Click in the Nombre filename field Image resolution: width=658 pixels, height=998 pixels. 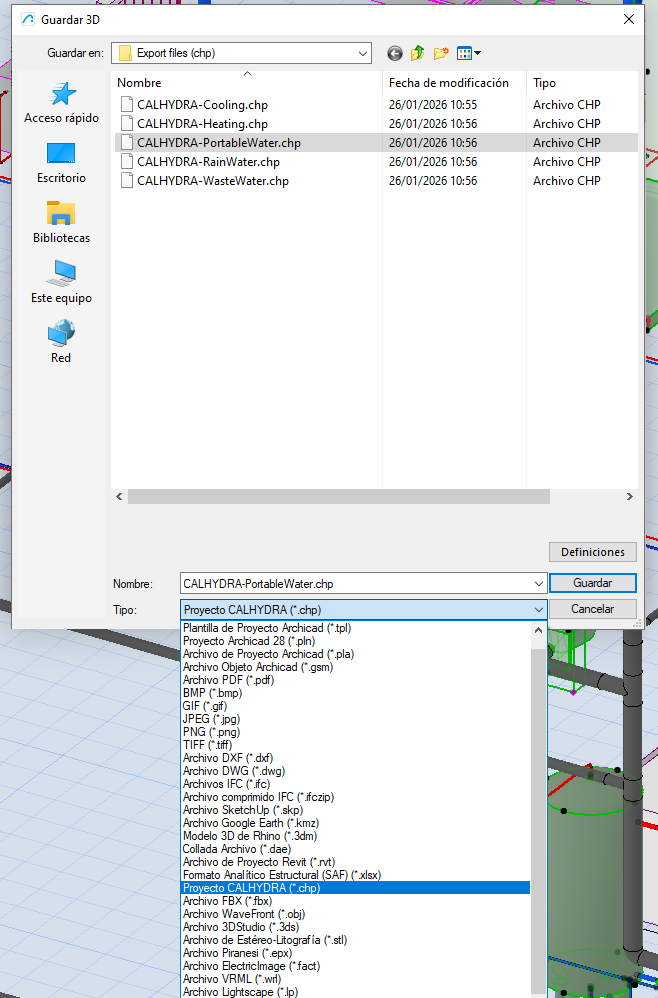(x=356, y=584)
